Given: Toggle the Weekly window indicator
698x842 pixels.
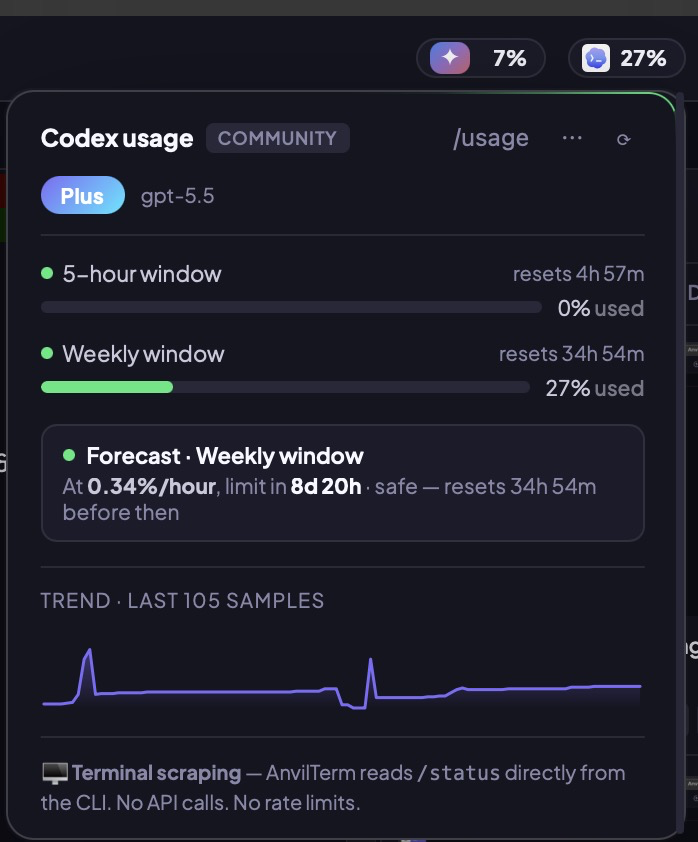Looking at the screenshot, I should [x=143, y=354].
